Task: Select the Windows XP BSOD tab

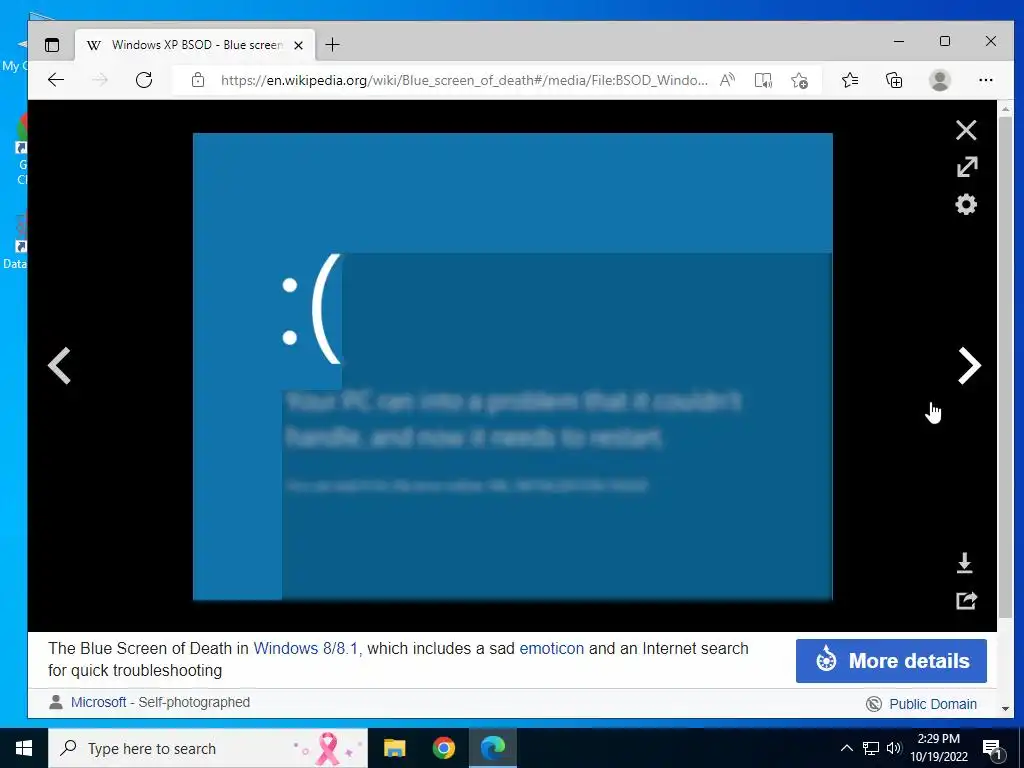Action: click(x=195, y=44)
